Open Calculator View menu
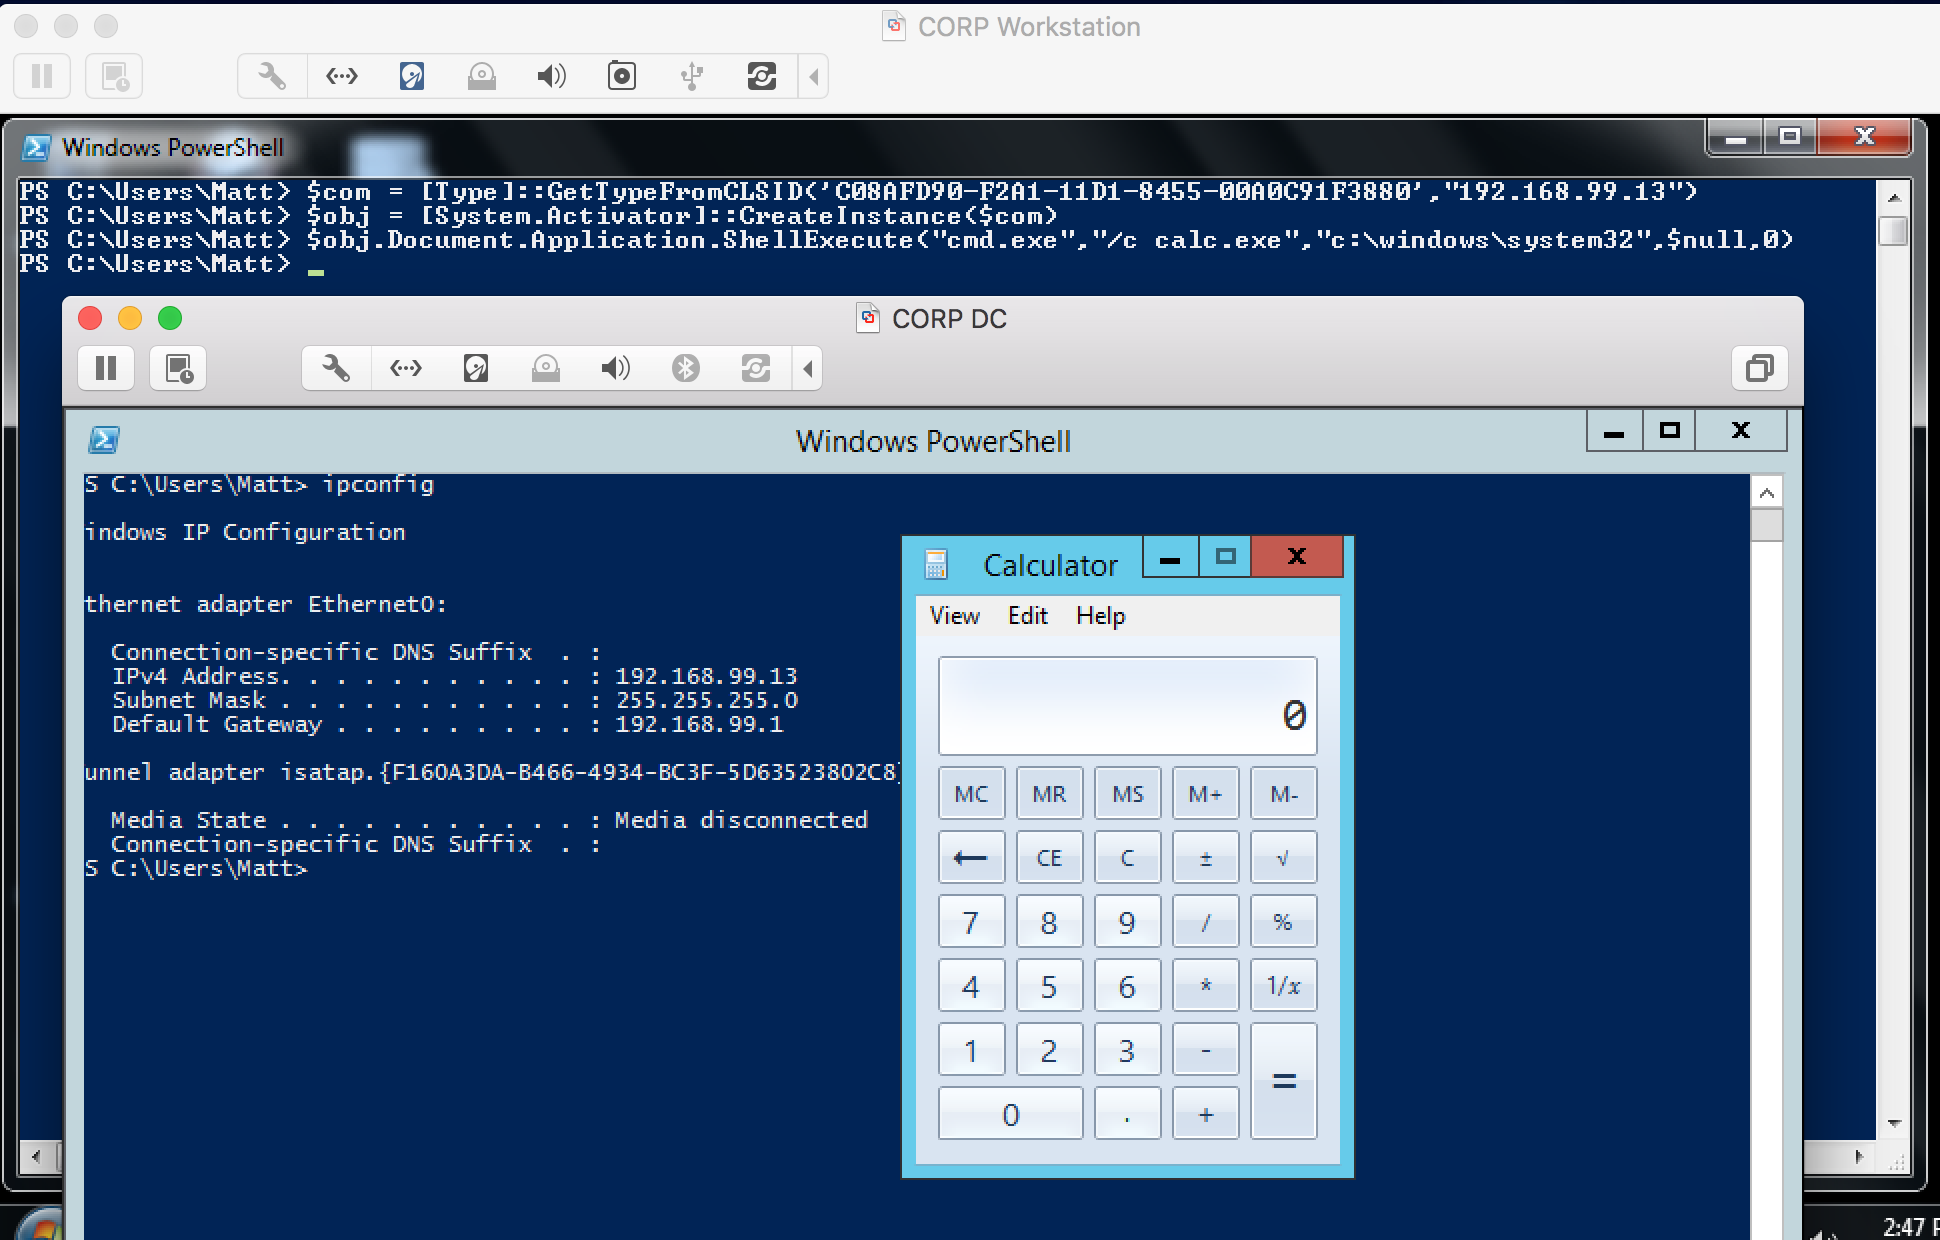Screen dimensions: 1940x1240 (954, 616)
